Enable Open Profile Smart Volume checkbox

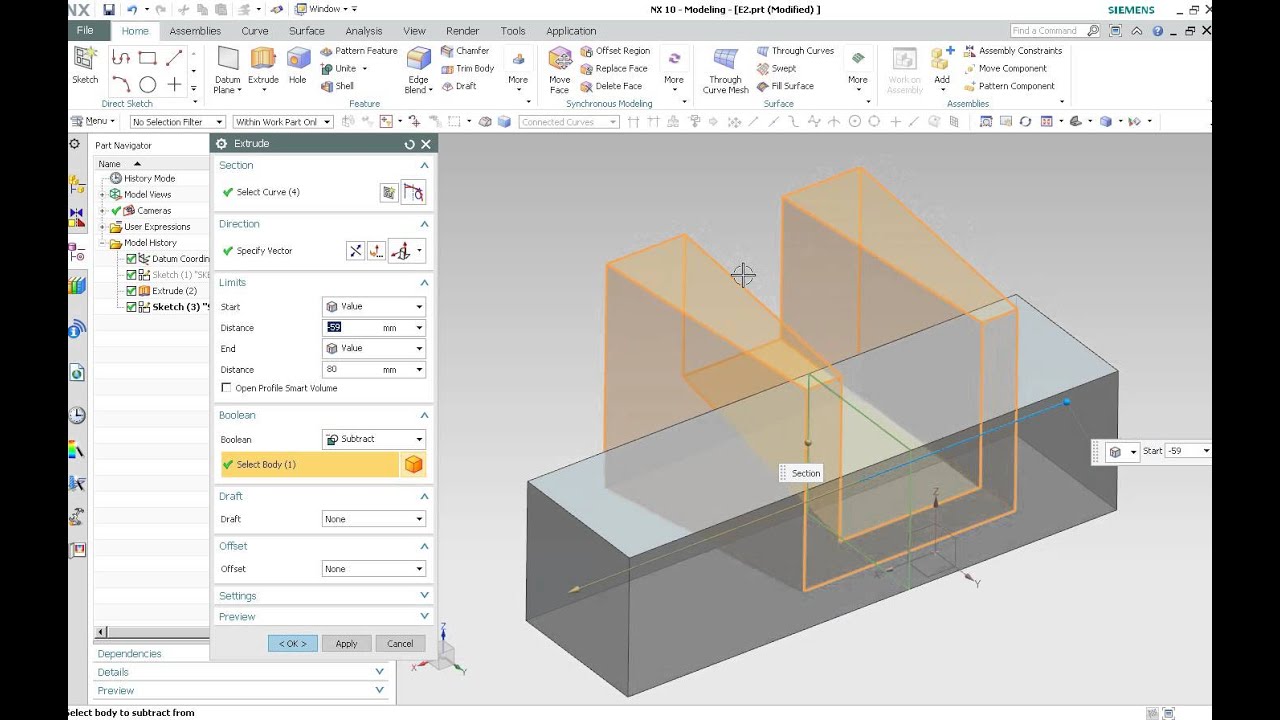[226, 388]
